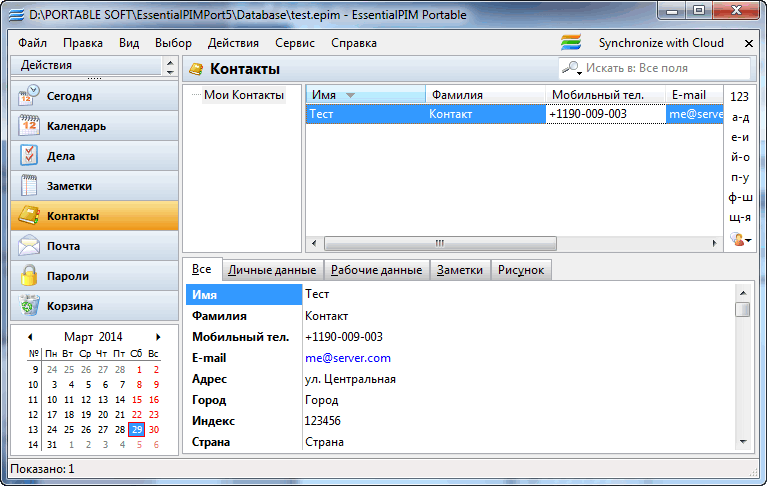Expand the Действия dropdown panel
The image size is (767, 486).
168,66
